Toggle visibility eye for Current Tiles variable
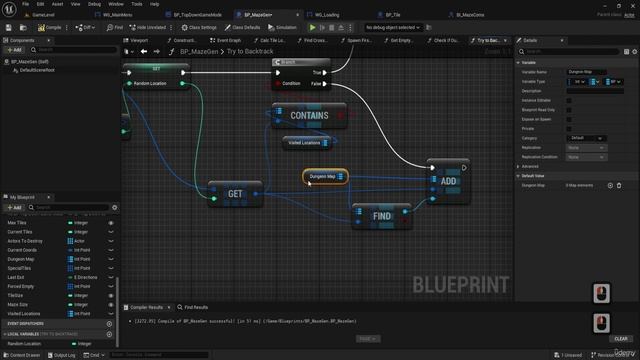 pos(111,232)
